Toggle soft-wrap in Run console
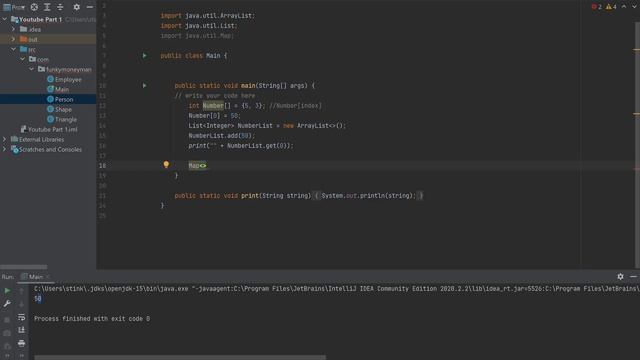The width and height of the screenshot is (640, 360). [22, 317]
